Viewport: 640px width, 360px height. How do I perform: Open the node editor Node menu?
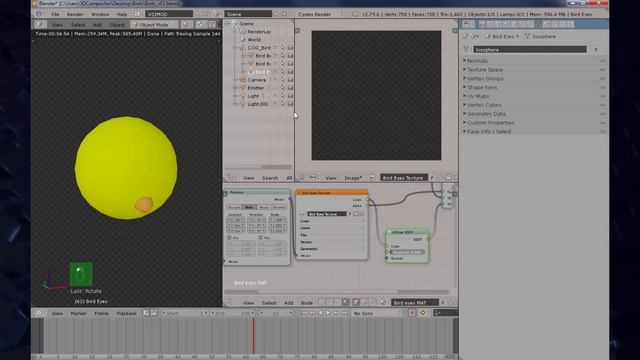(x=307, y=303)
